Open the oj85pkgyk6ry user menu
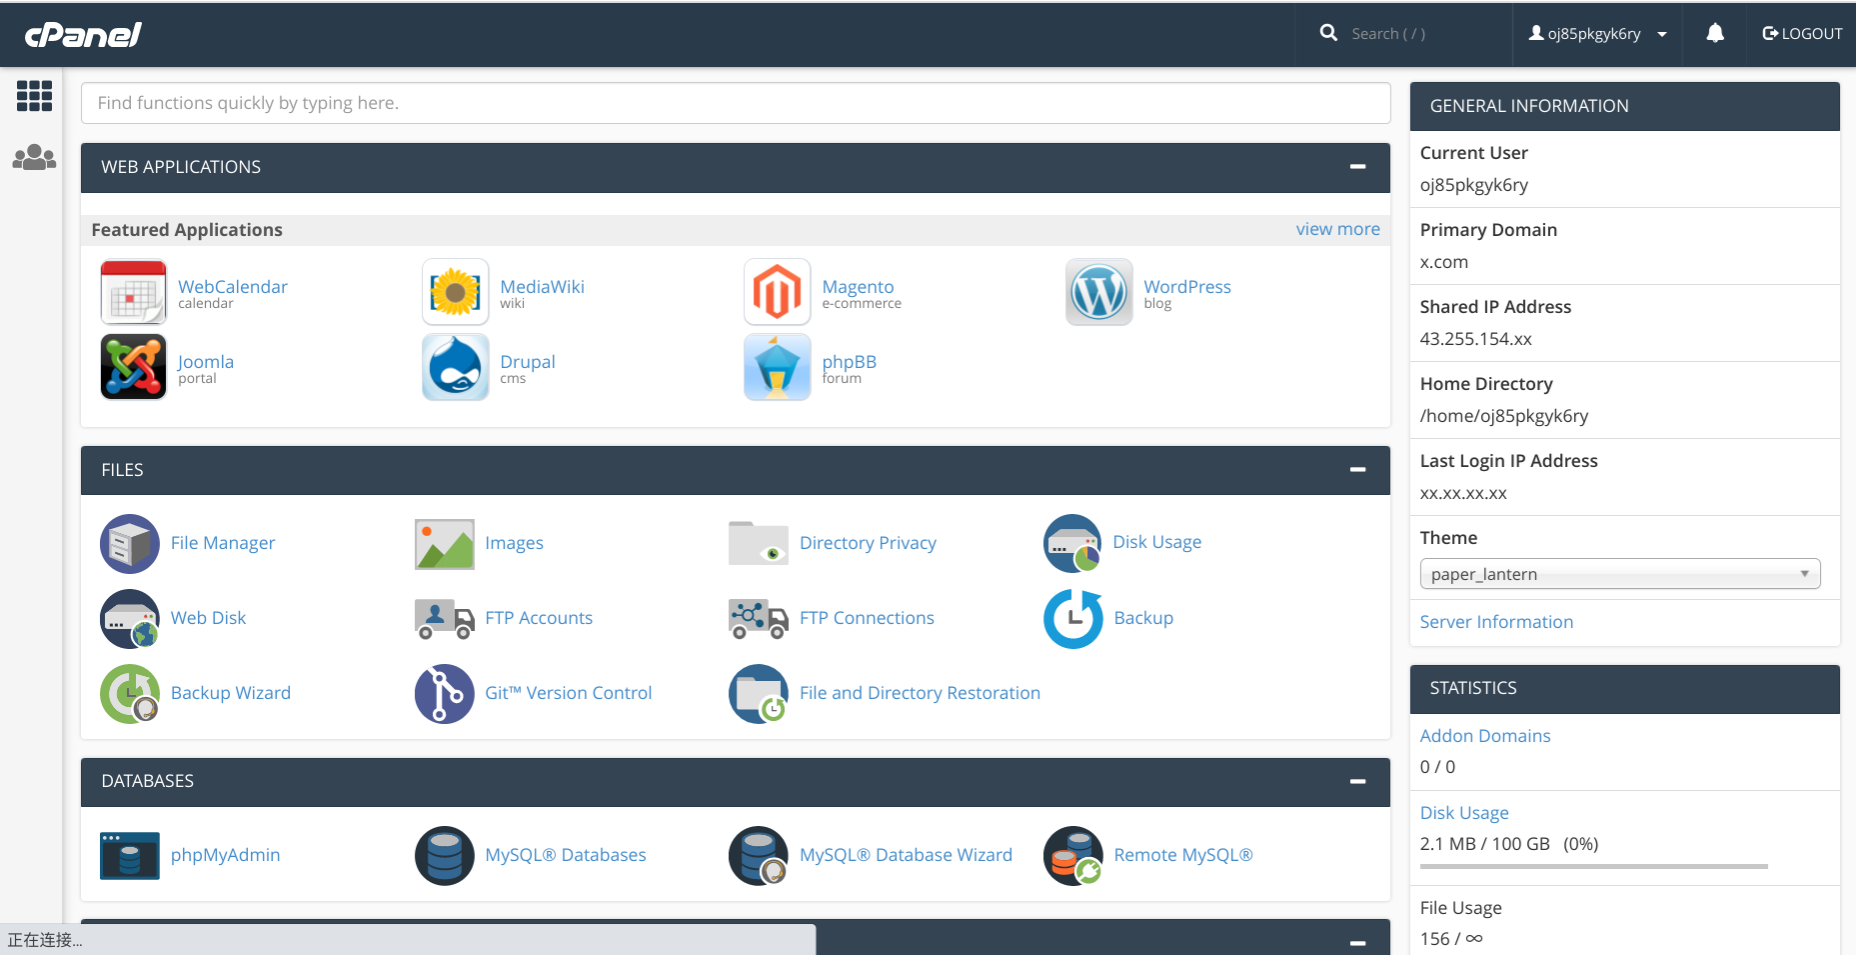The height and width of the screenshot is (955, 1856). coord(1597,34)
